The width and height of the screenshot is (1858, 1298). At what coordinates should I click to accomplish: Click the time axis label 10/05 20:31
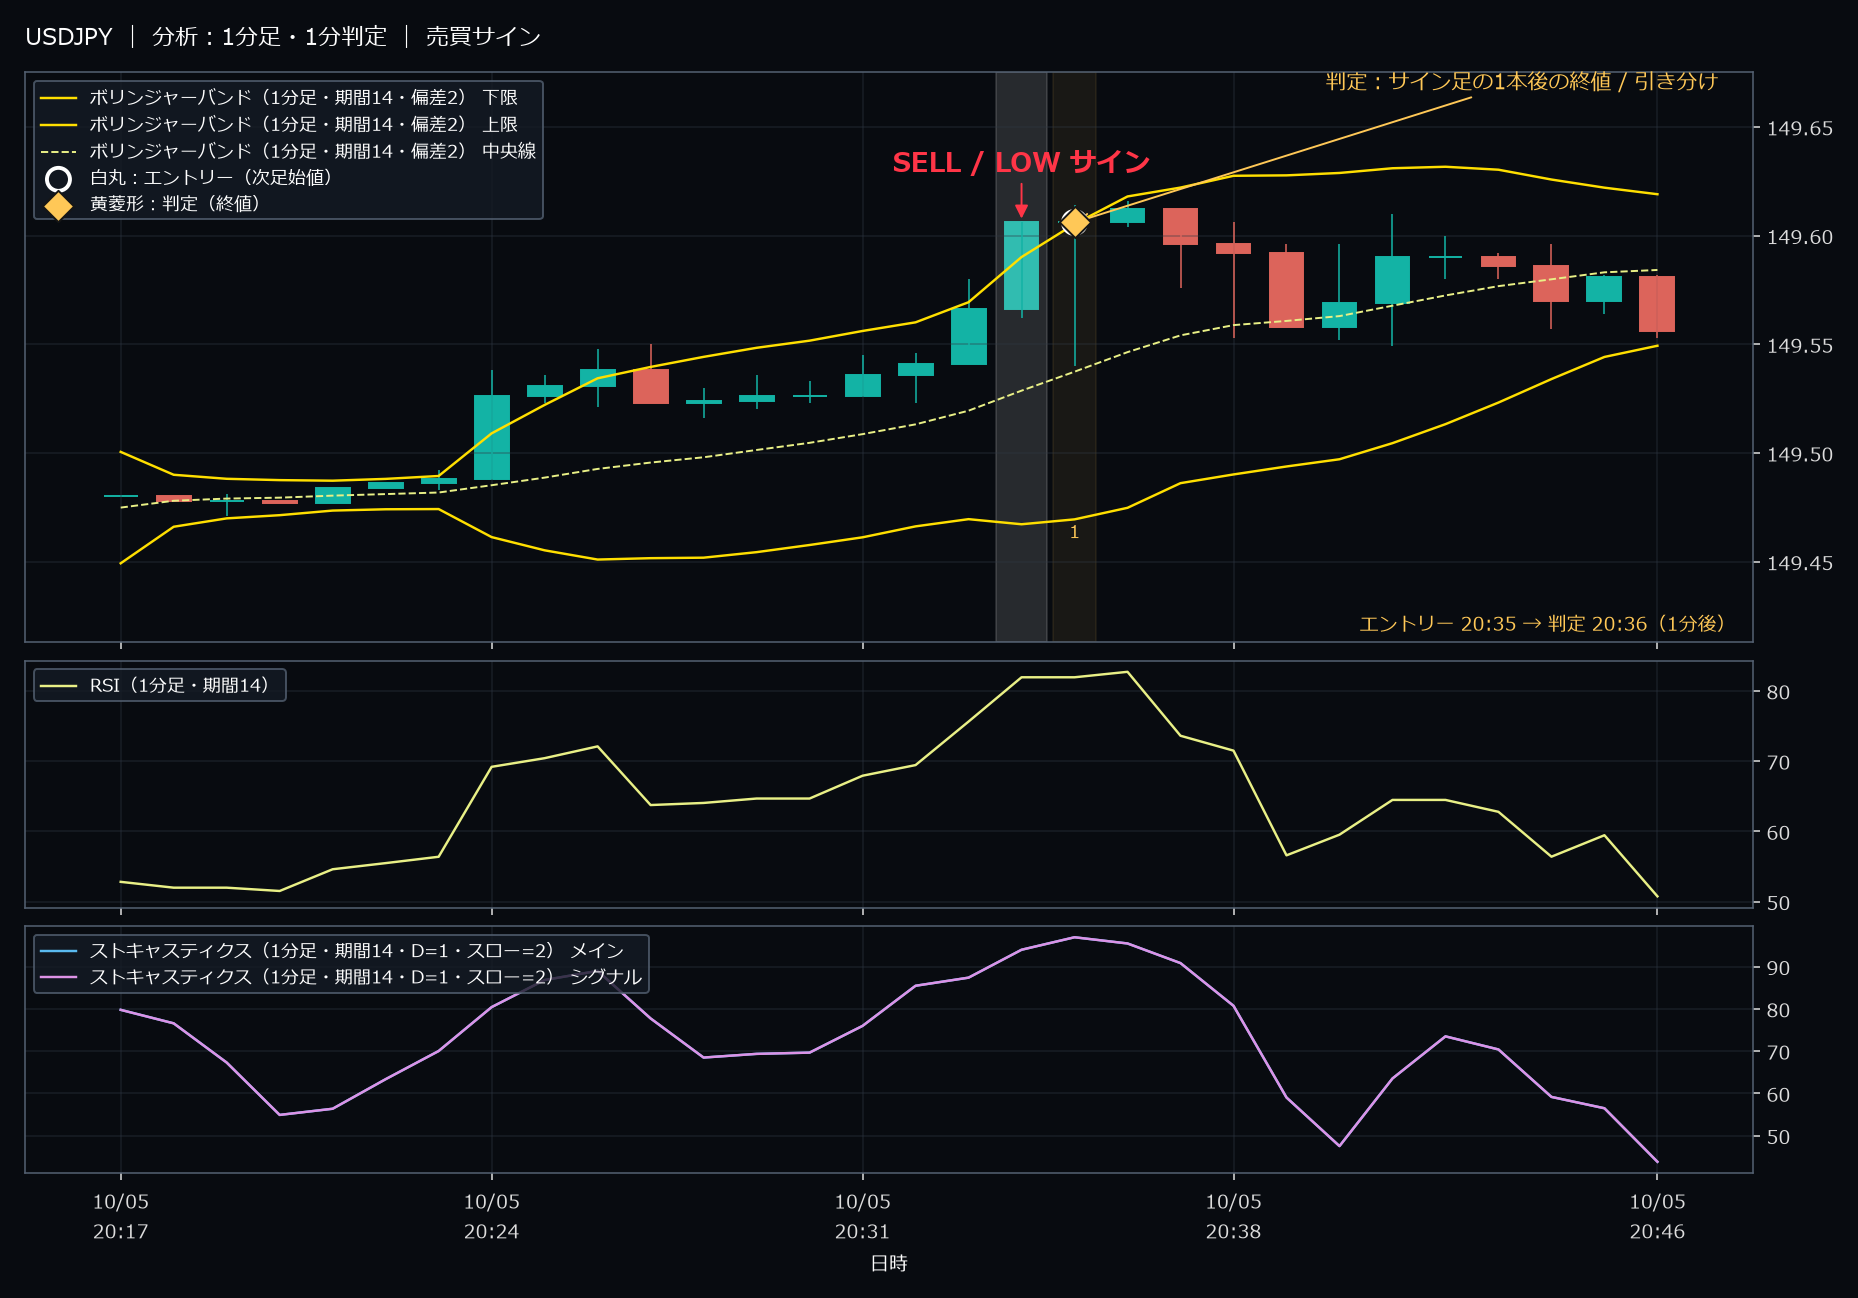863,1216
